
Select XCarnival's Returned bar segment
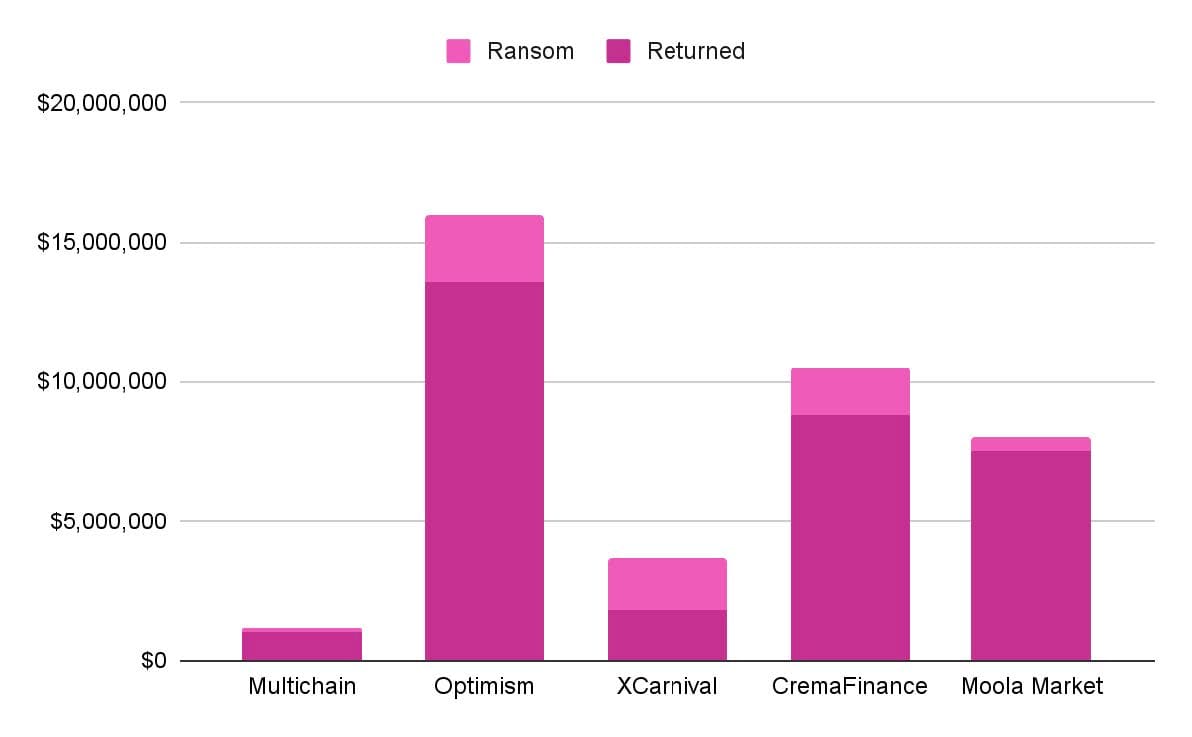(667, 635)
